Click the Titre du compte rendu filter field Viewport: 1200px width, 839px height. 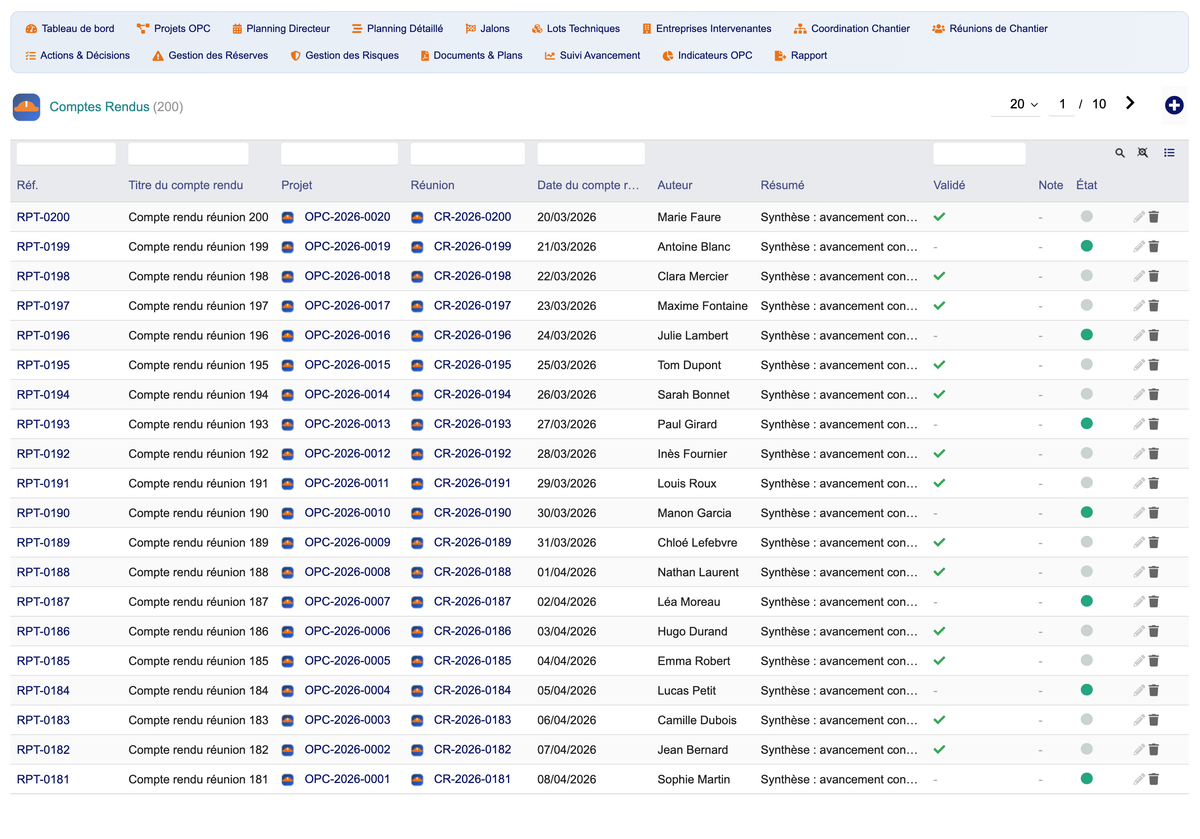pos(188,154)
